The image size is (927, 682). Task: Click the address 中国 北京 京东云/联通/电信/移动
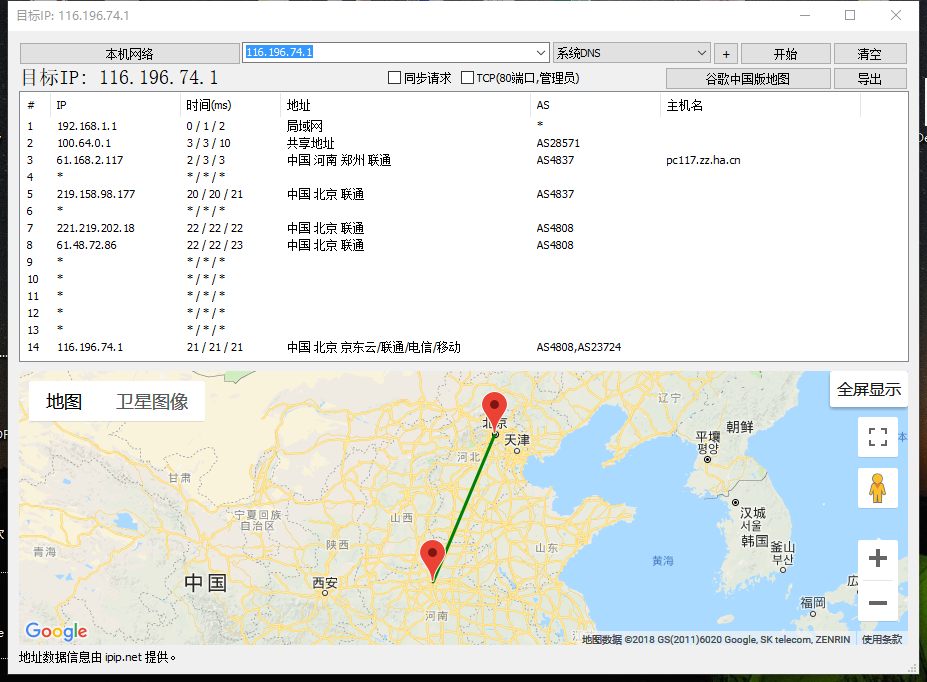pyautogui.click(x=374, y=347)
